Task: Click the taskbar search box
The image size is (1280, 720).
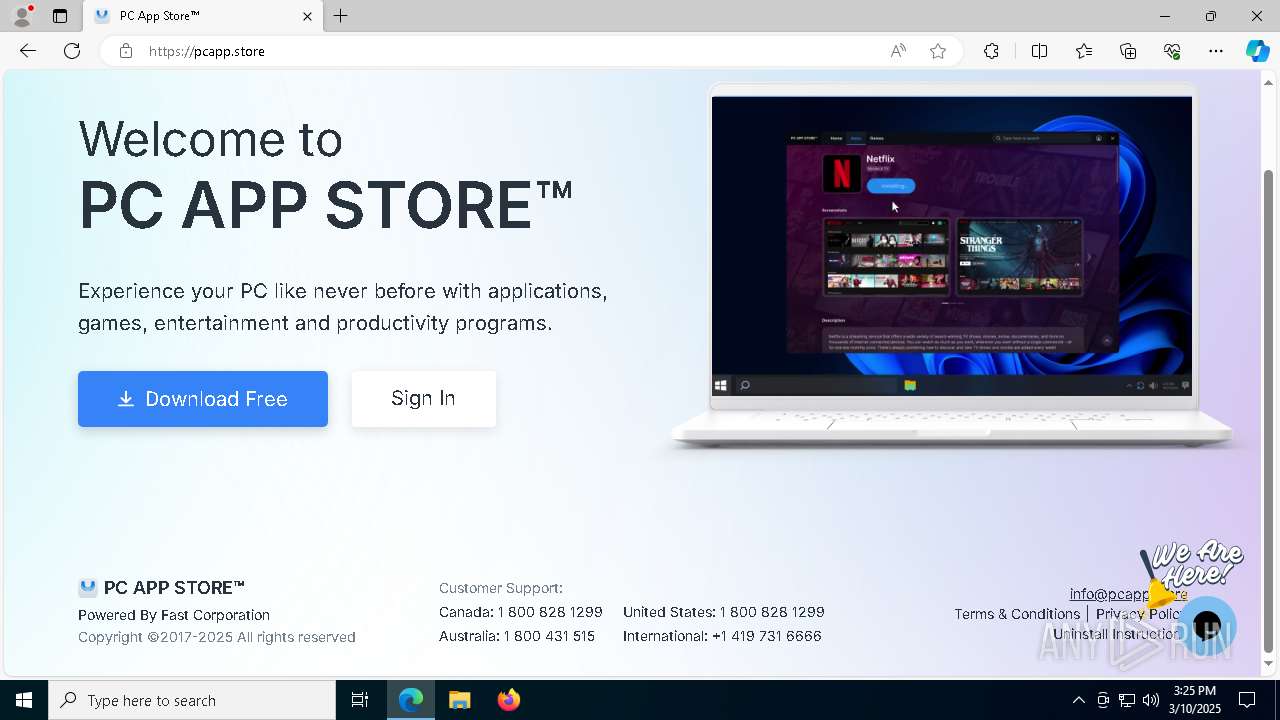Action: pyautogui.click(x=192, y=700)
